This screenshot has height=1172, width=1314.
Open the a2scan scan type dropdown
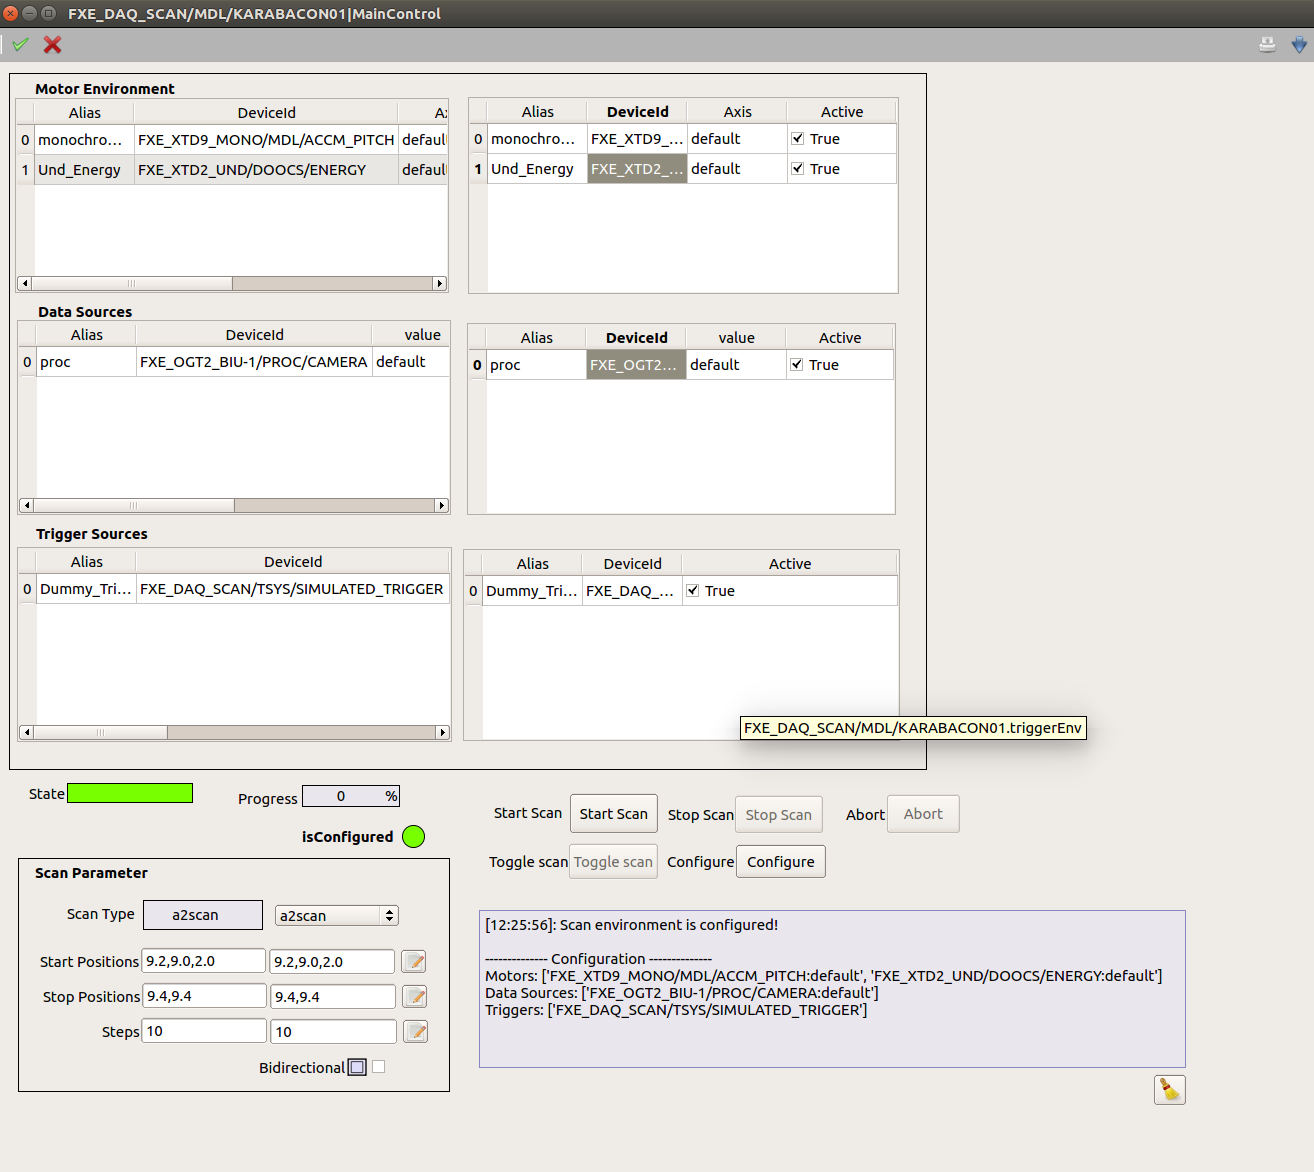coord(337,915)
